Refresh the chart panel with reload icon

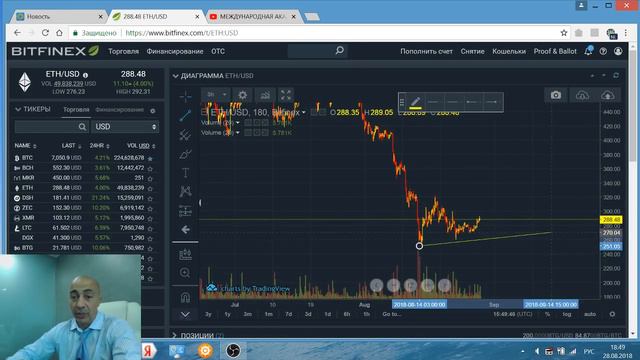pos(616,76)
